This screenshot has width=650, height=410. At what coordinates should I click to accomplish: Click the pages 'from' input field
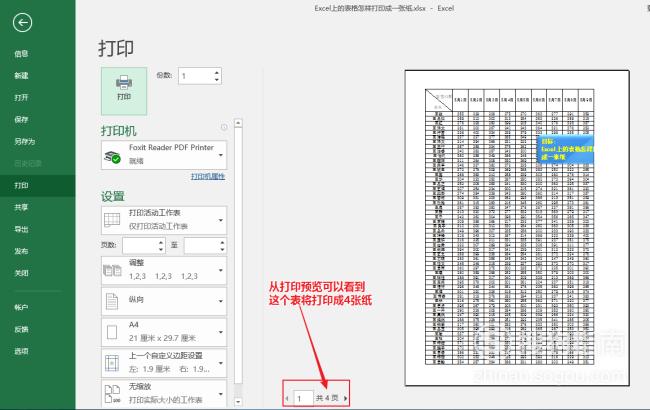[140, 245]
